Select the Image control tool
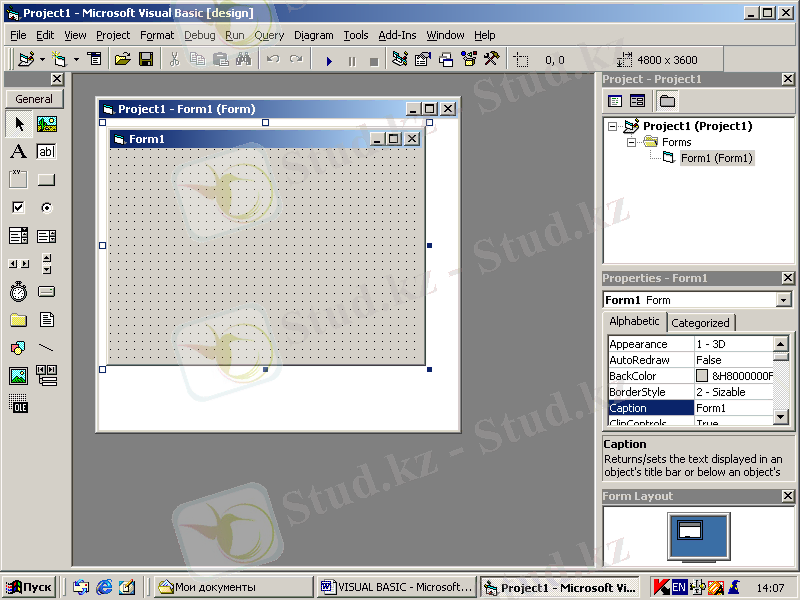Image resolution: width=800 pixels, height=600 pixels. click(19, 376)
